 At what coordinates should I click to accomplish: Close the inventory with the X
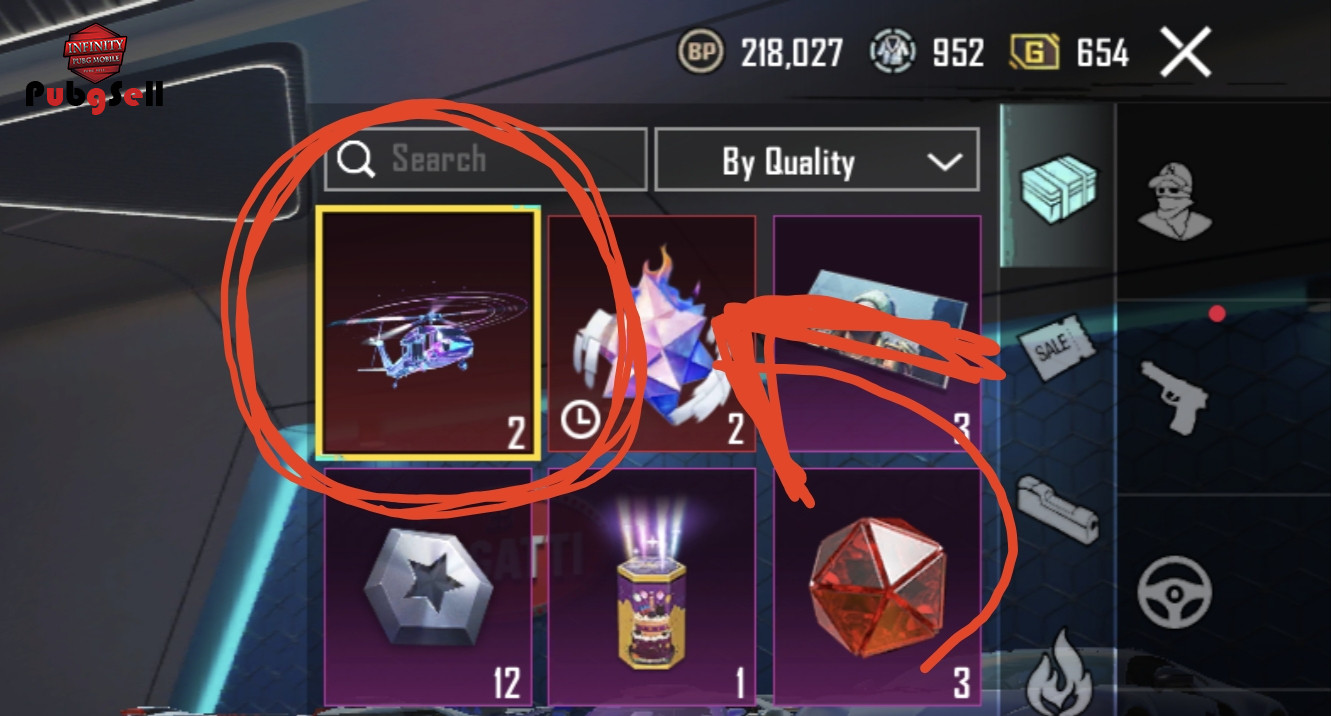[x=1185, y=52]
